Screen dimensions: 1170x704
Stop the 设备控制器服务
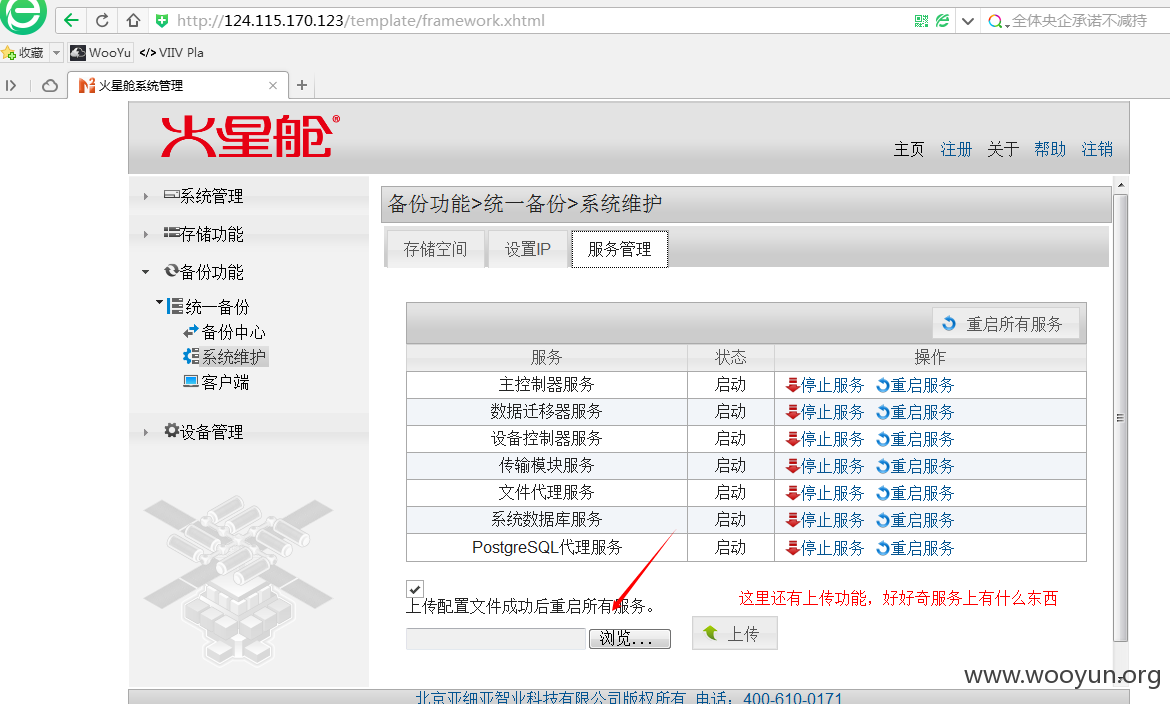tap(825, 439)
